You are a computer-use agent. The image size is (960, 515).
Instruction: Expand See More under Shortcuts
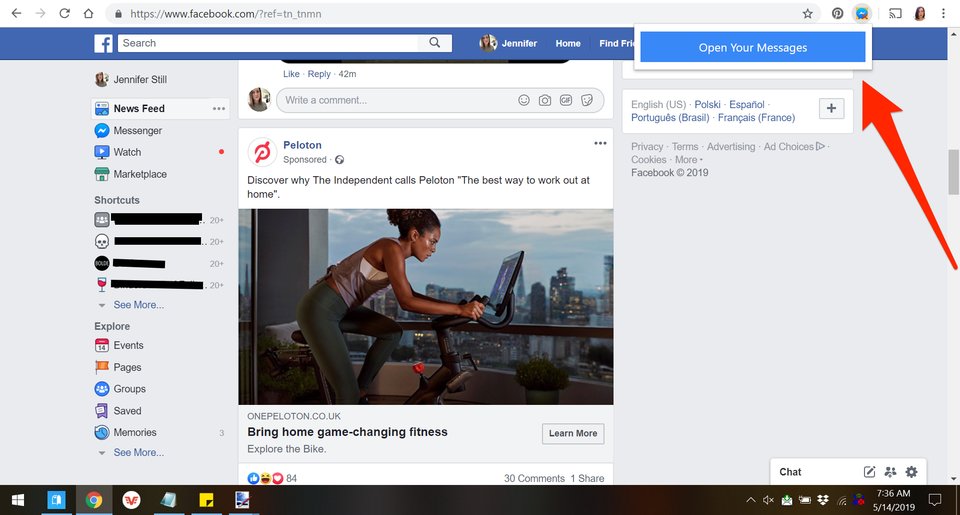pos(138,305)
